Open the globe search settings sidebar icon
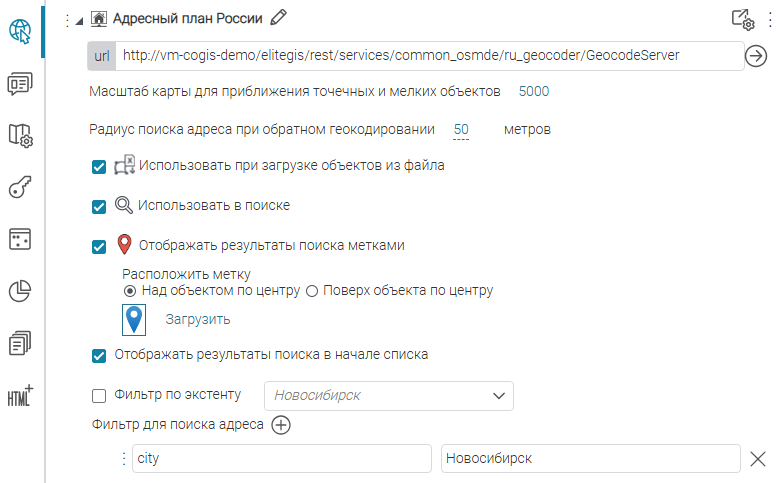 click(x=20, y=32)
